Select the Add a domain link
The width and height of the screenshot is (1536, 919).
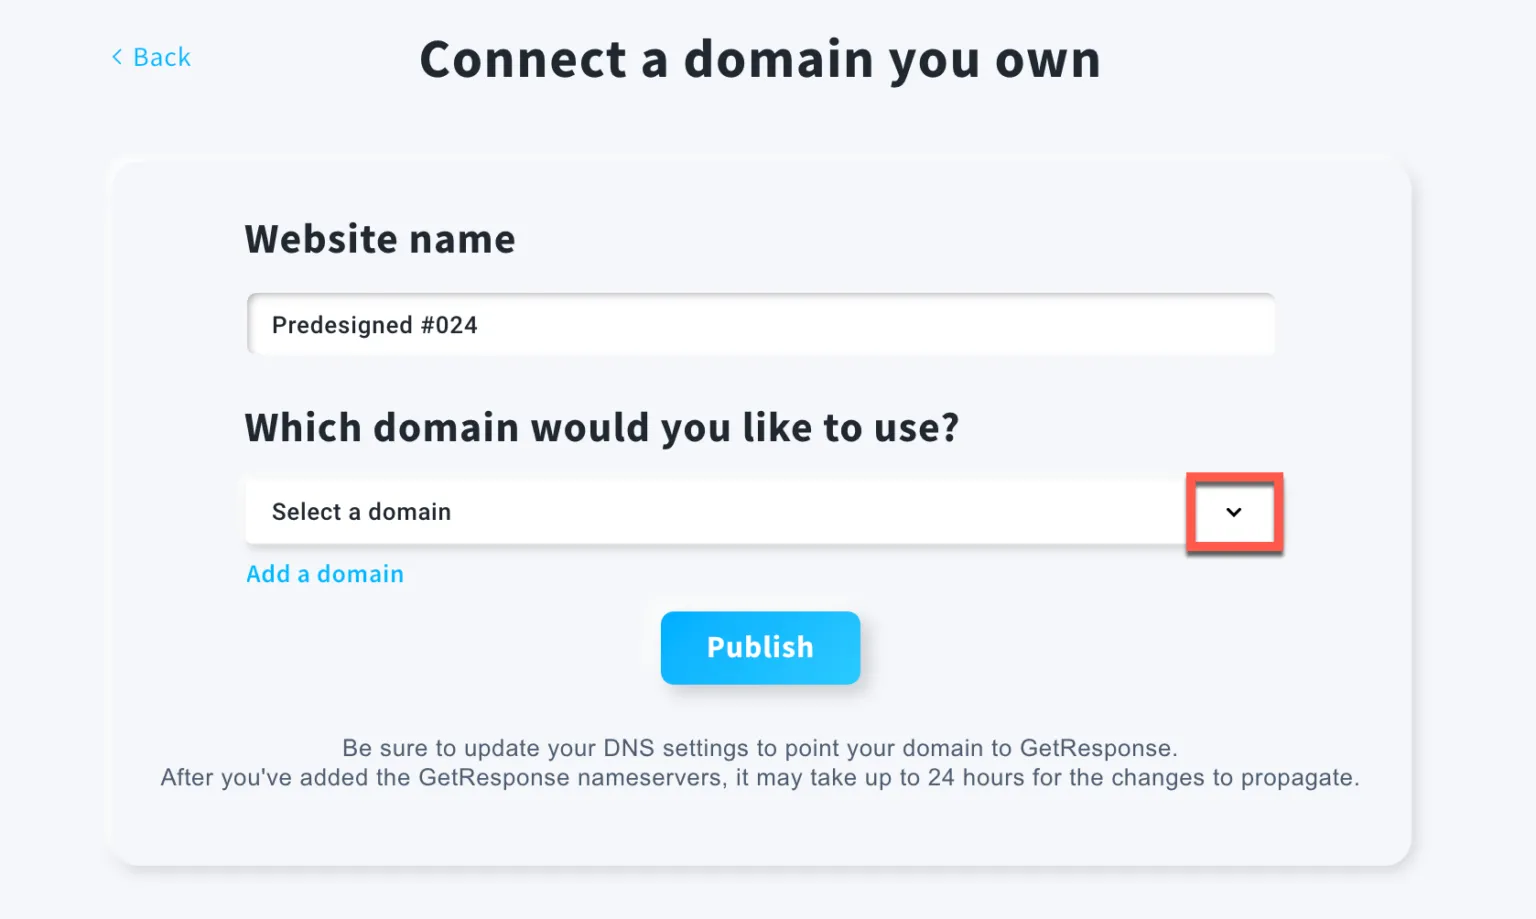324,573
